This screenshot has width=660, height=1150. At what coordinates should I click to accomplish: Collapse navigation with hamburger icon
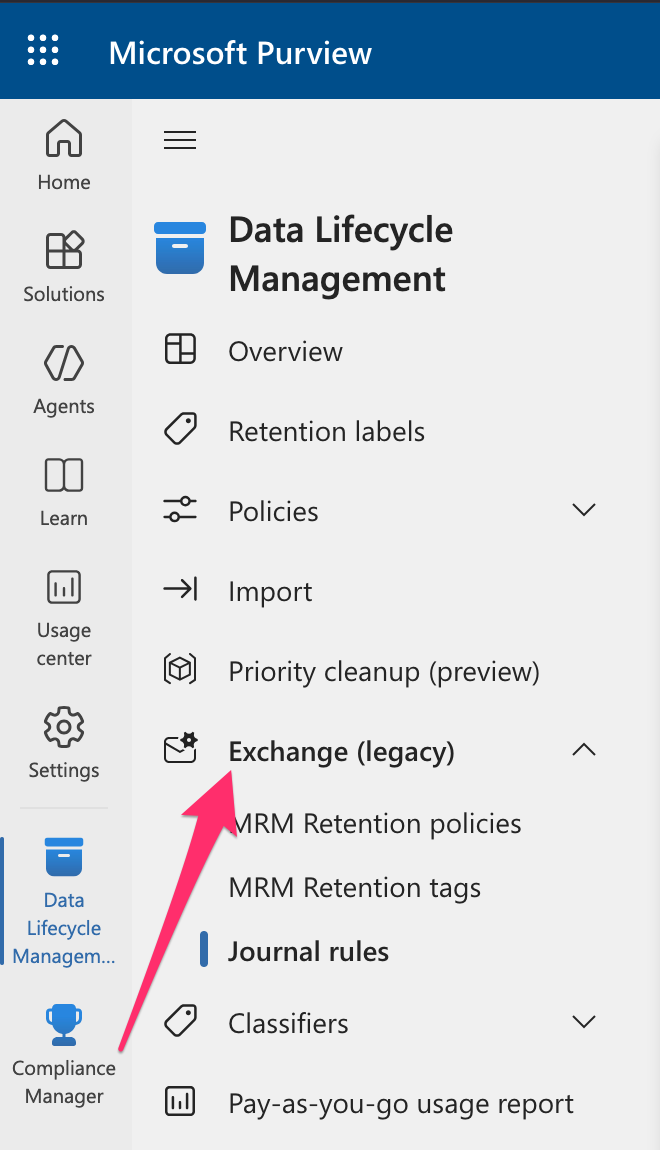pyautogui.click(x=180, y=139)
